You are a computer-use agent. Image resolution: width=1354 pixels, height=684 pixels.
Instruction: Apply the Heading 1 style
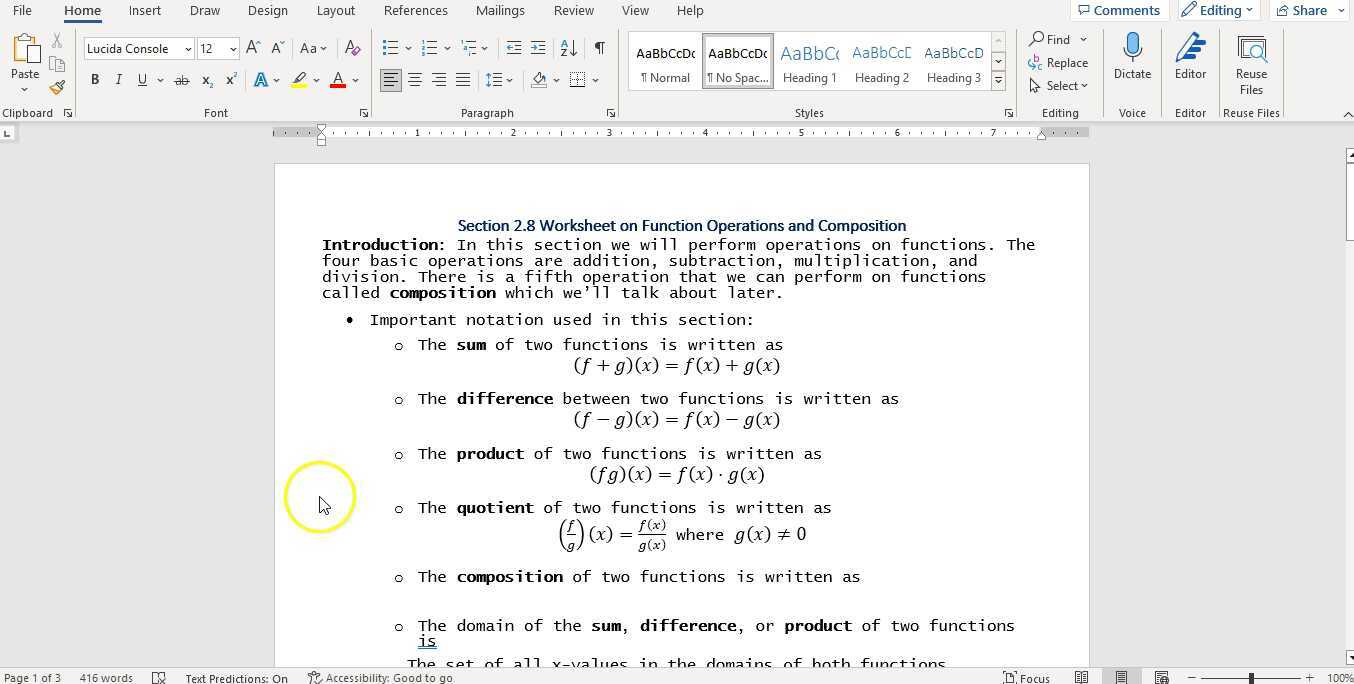(x=810, y=62)
